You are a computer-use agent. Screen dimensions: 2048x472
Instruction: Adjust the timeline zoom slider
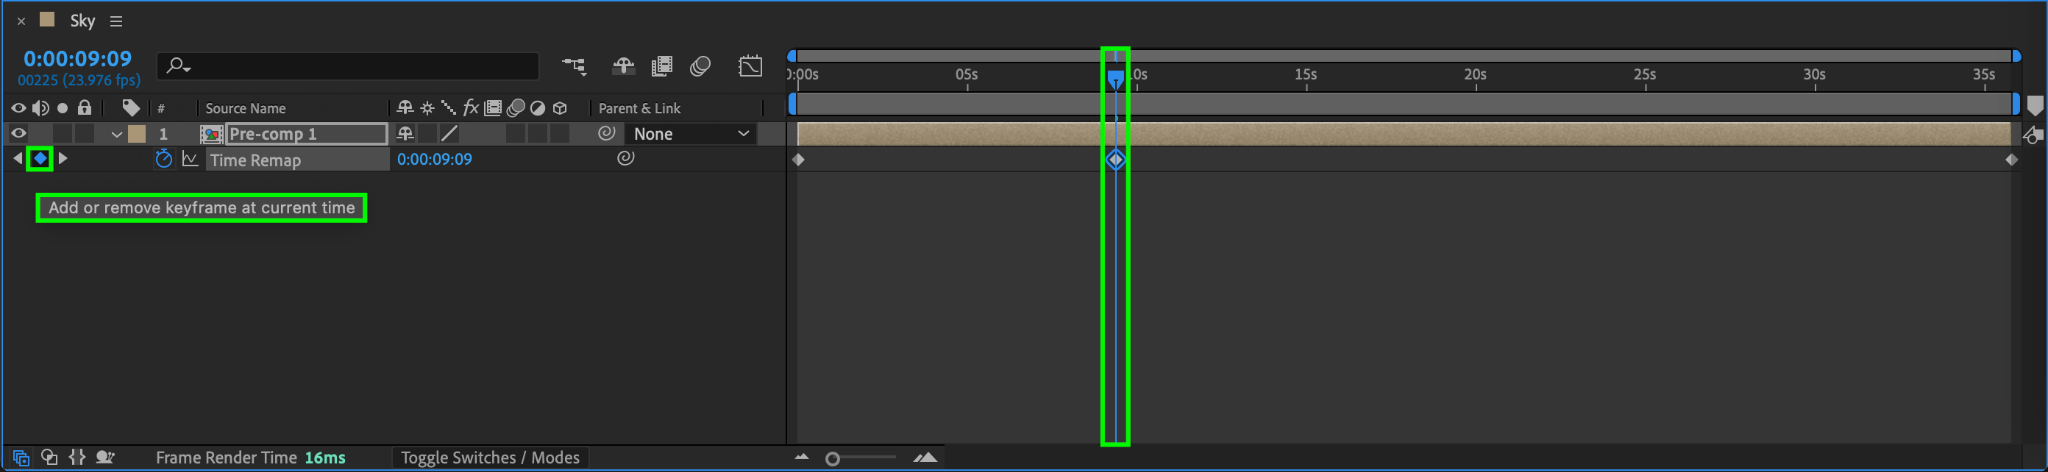point(832,459)
